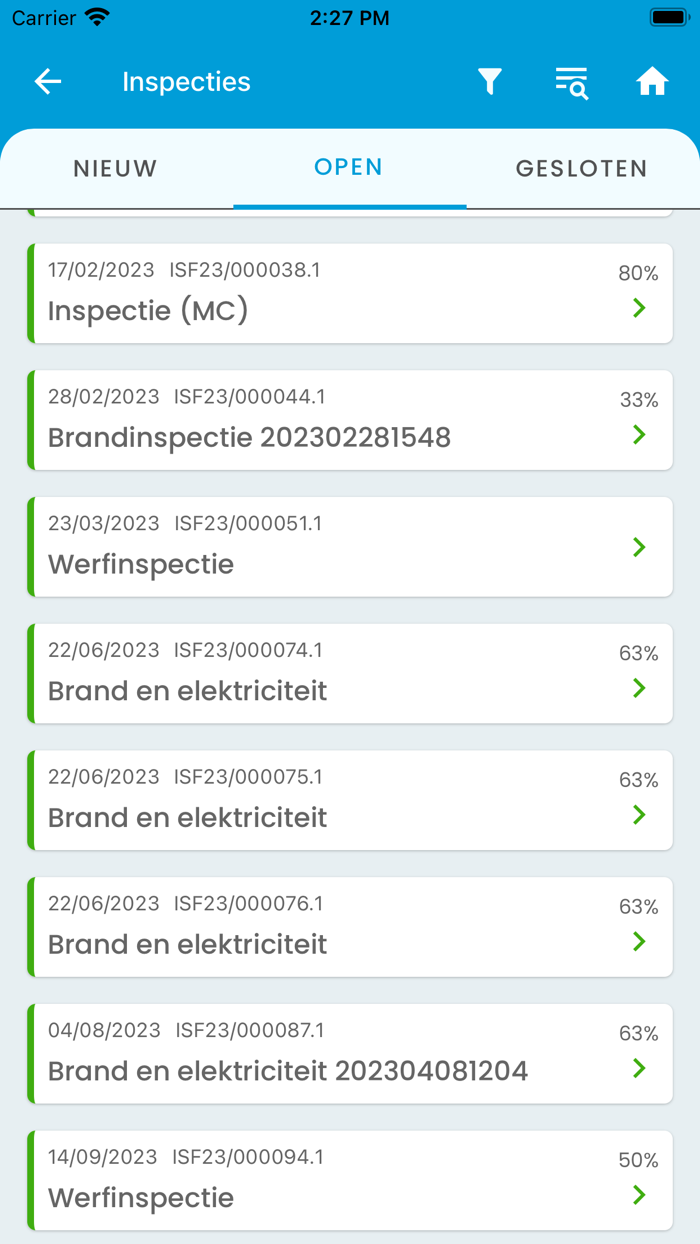Screen dimensions: 700x1244
Task: Open the list search icon
Action: [571, 83]
